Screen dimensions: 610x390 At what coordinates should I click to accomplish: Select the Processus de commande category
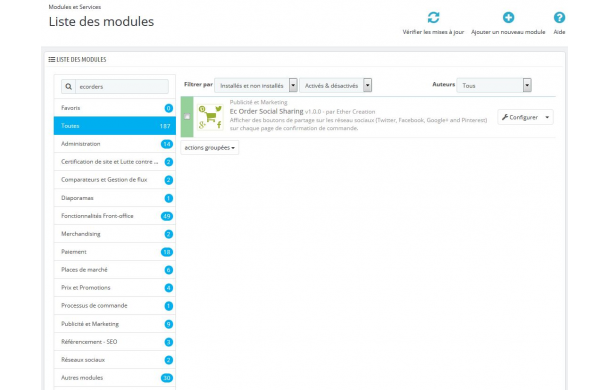pyautogui.click(x=115, y=306)
